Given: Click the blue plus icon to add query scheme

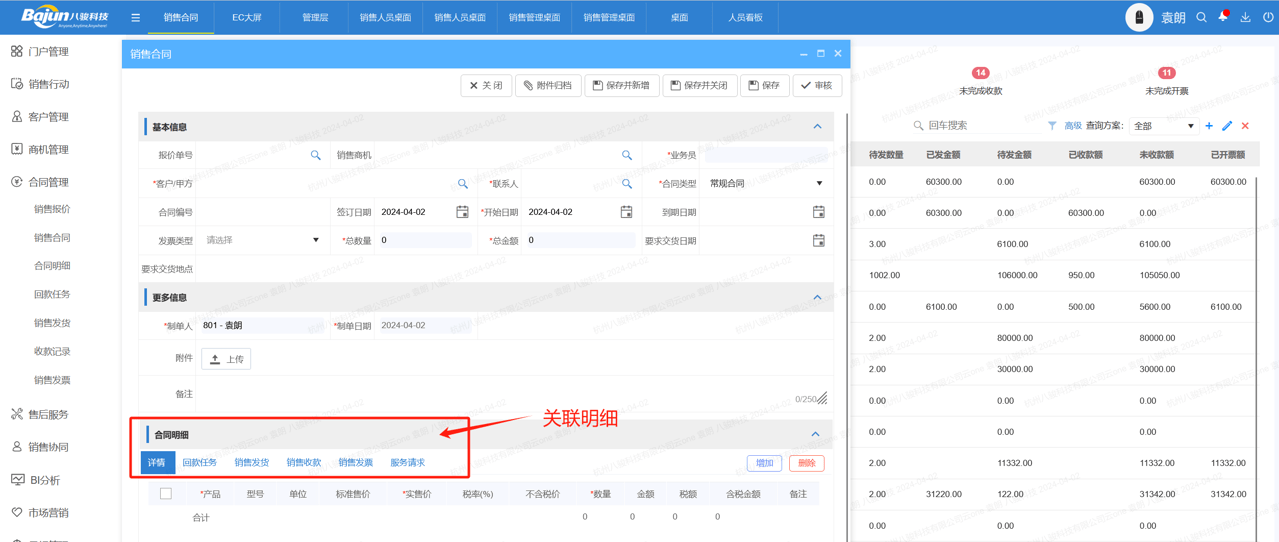Looking at the screenshot, I should (x=1209, y=126).
